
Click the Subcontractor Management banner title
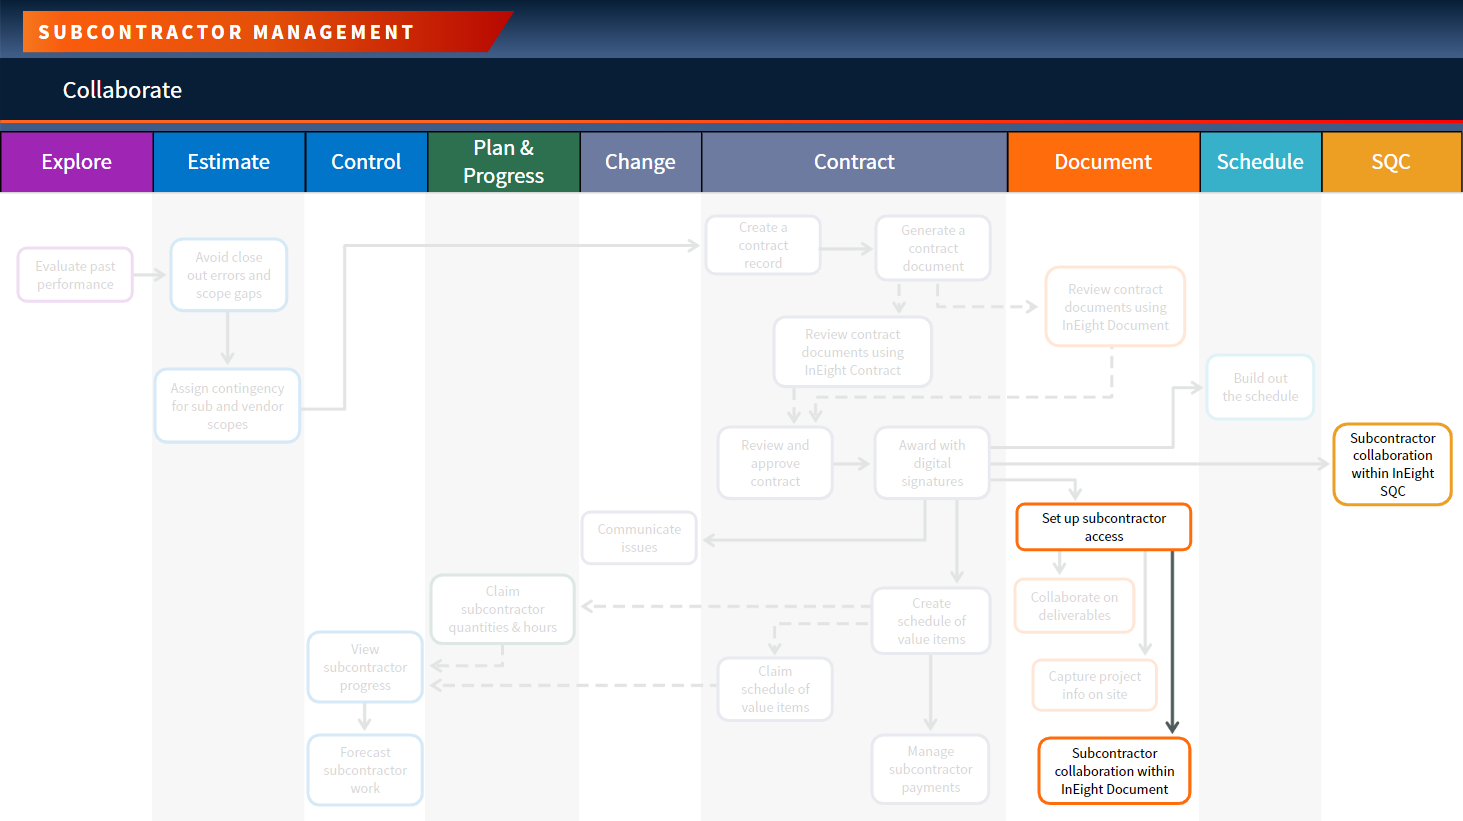(x=226, y=32)
